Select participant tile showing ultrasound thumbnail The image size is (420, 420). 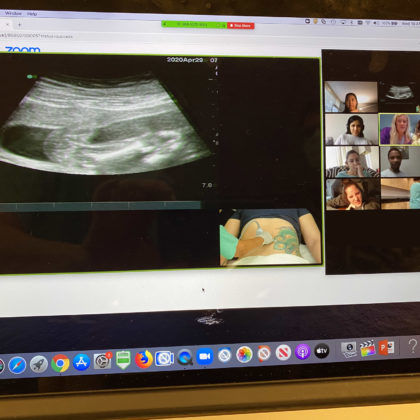[399, 96]
